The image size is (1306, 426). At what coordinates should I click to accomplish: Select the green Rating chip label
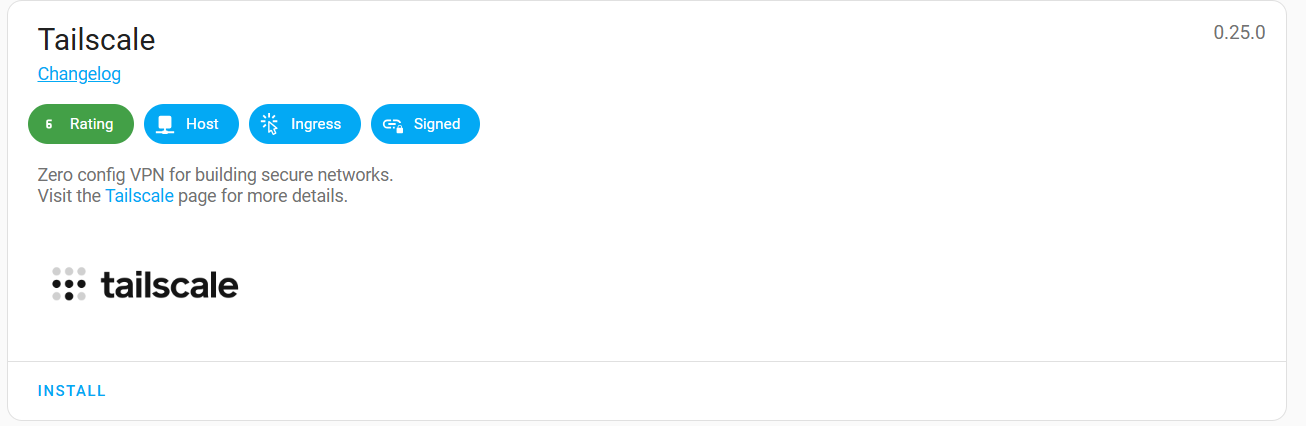pos(91,125)
